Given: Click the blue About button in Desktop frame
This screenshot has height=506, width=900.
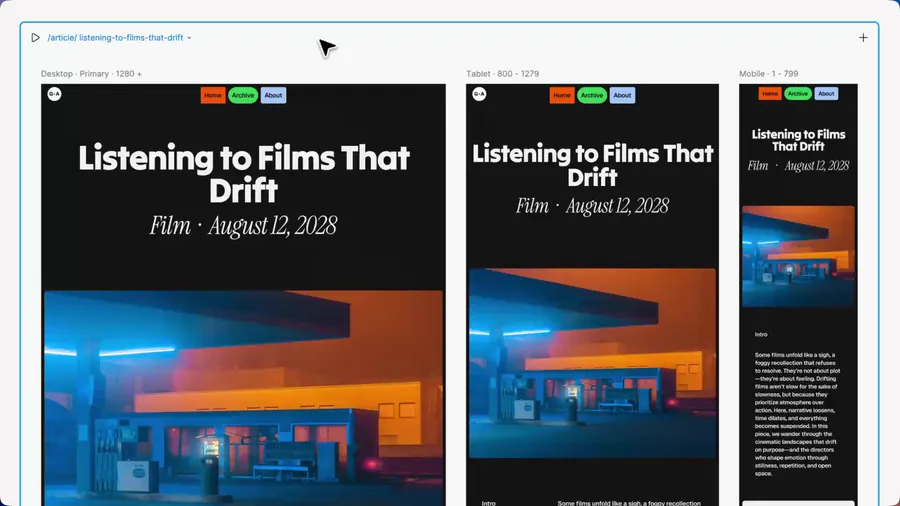Looking at the screenshot, I should 273,96.
